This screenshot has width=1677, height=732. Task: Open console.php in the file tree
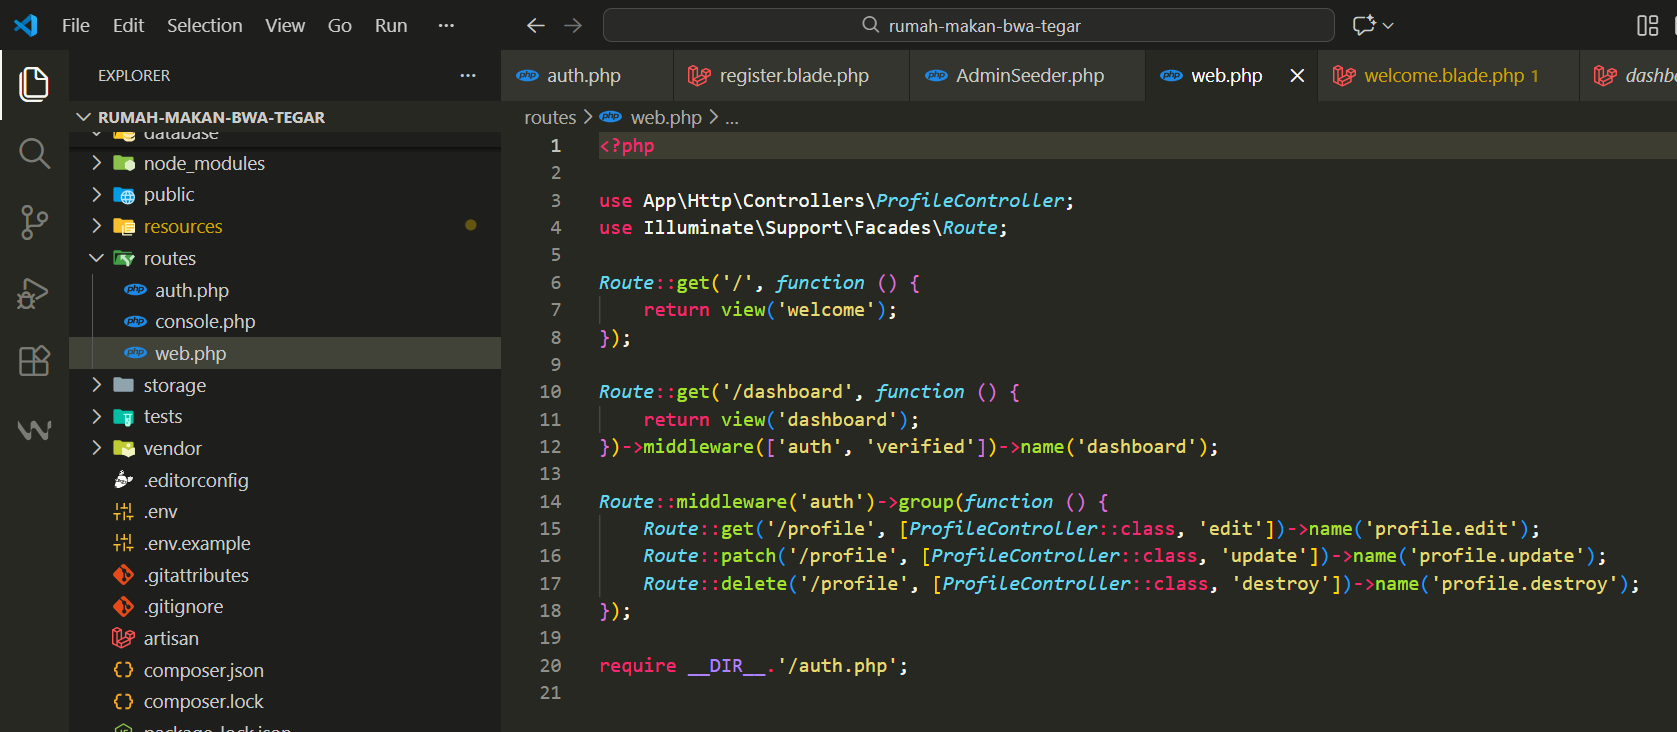point(205,322)
